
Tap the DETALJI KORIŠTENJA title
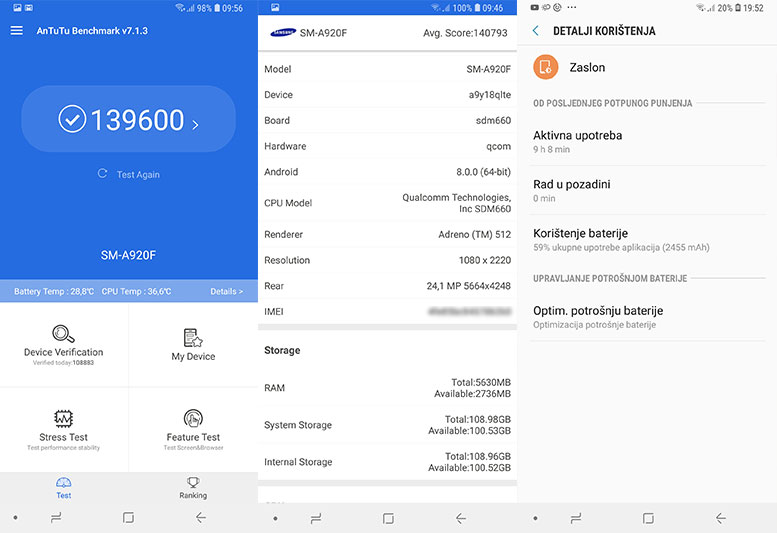pyautogui.click(x=604, y=31)
